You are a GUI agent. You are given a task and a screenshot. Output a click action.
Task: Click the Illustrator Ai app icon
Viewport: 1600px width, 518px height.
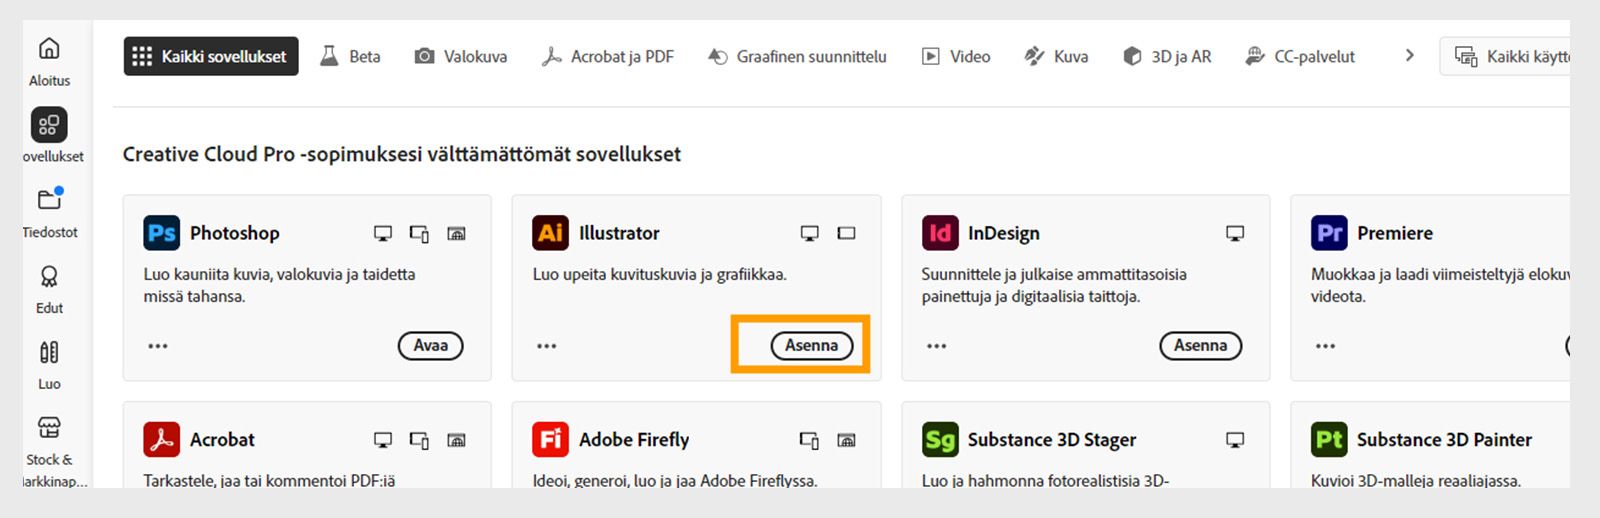550,233
